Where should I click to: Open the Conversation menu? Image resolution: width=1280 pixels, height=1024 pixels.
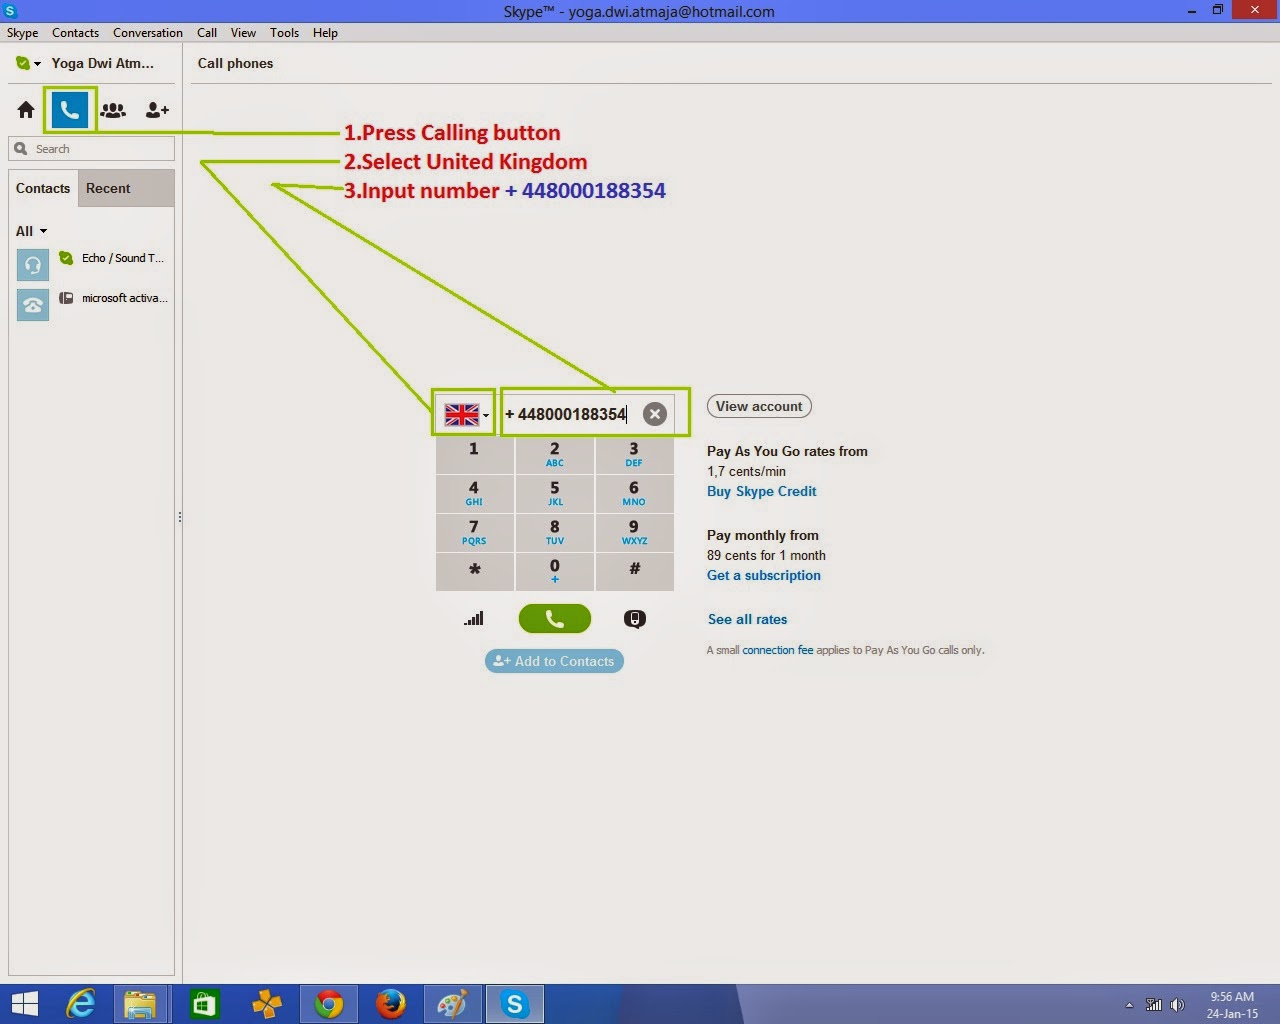point(148,33)
